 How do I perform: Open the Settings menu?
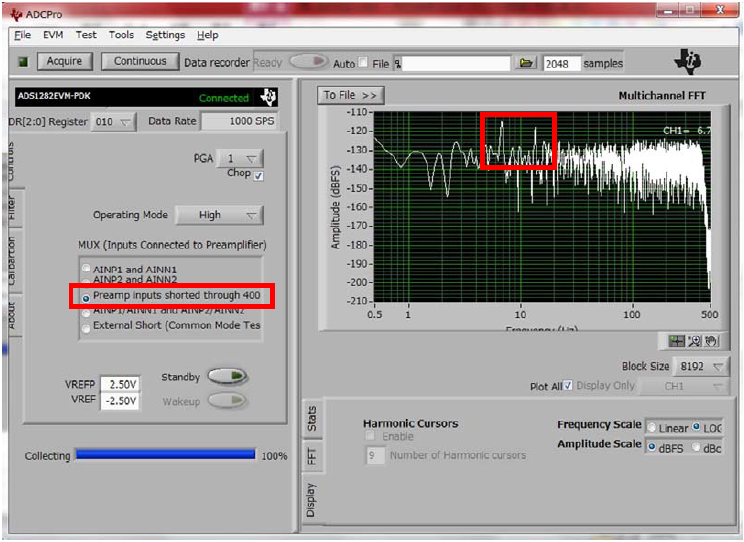(165, 35)
